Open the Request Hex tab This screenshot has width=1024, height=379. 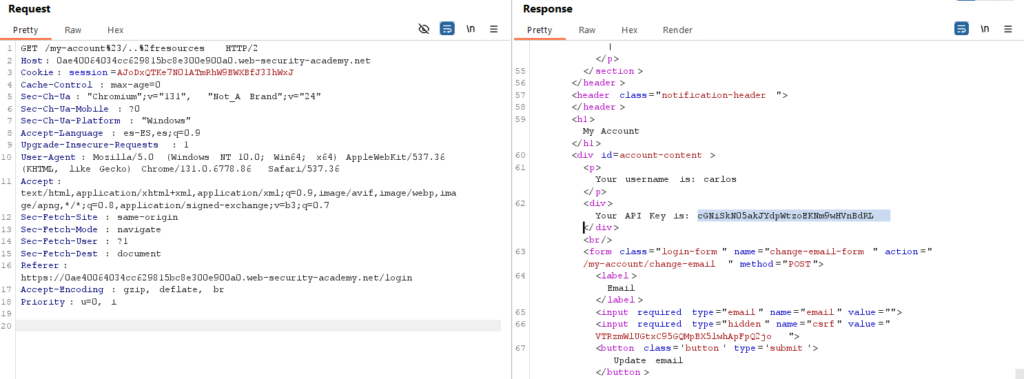point(116,30)
